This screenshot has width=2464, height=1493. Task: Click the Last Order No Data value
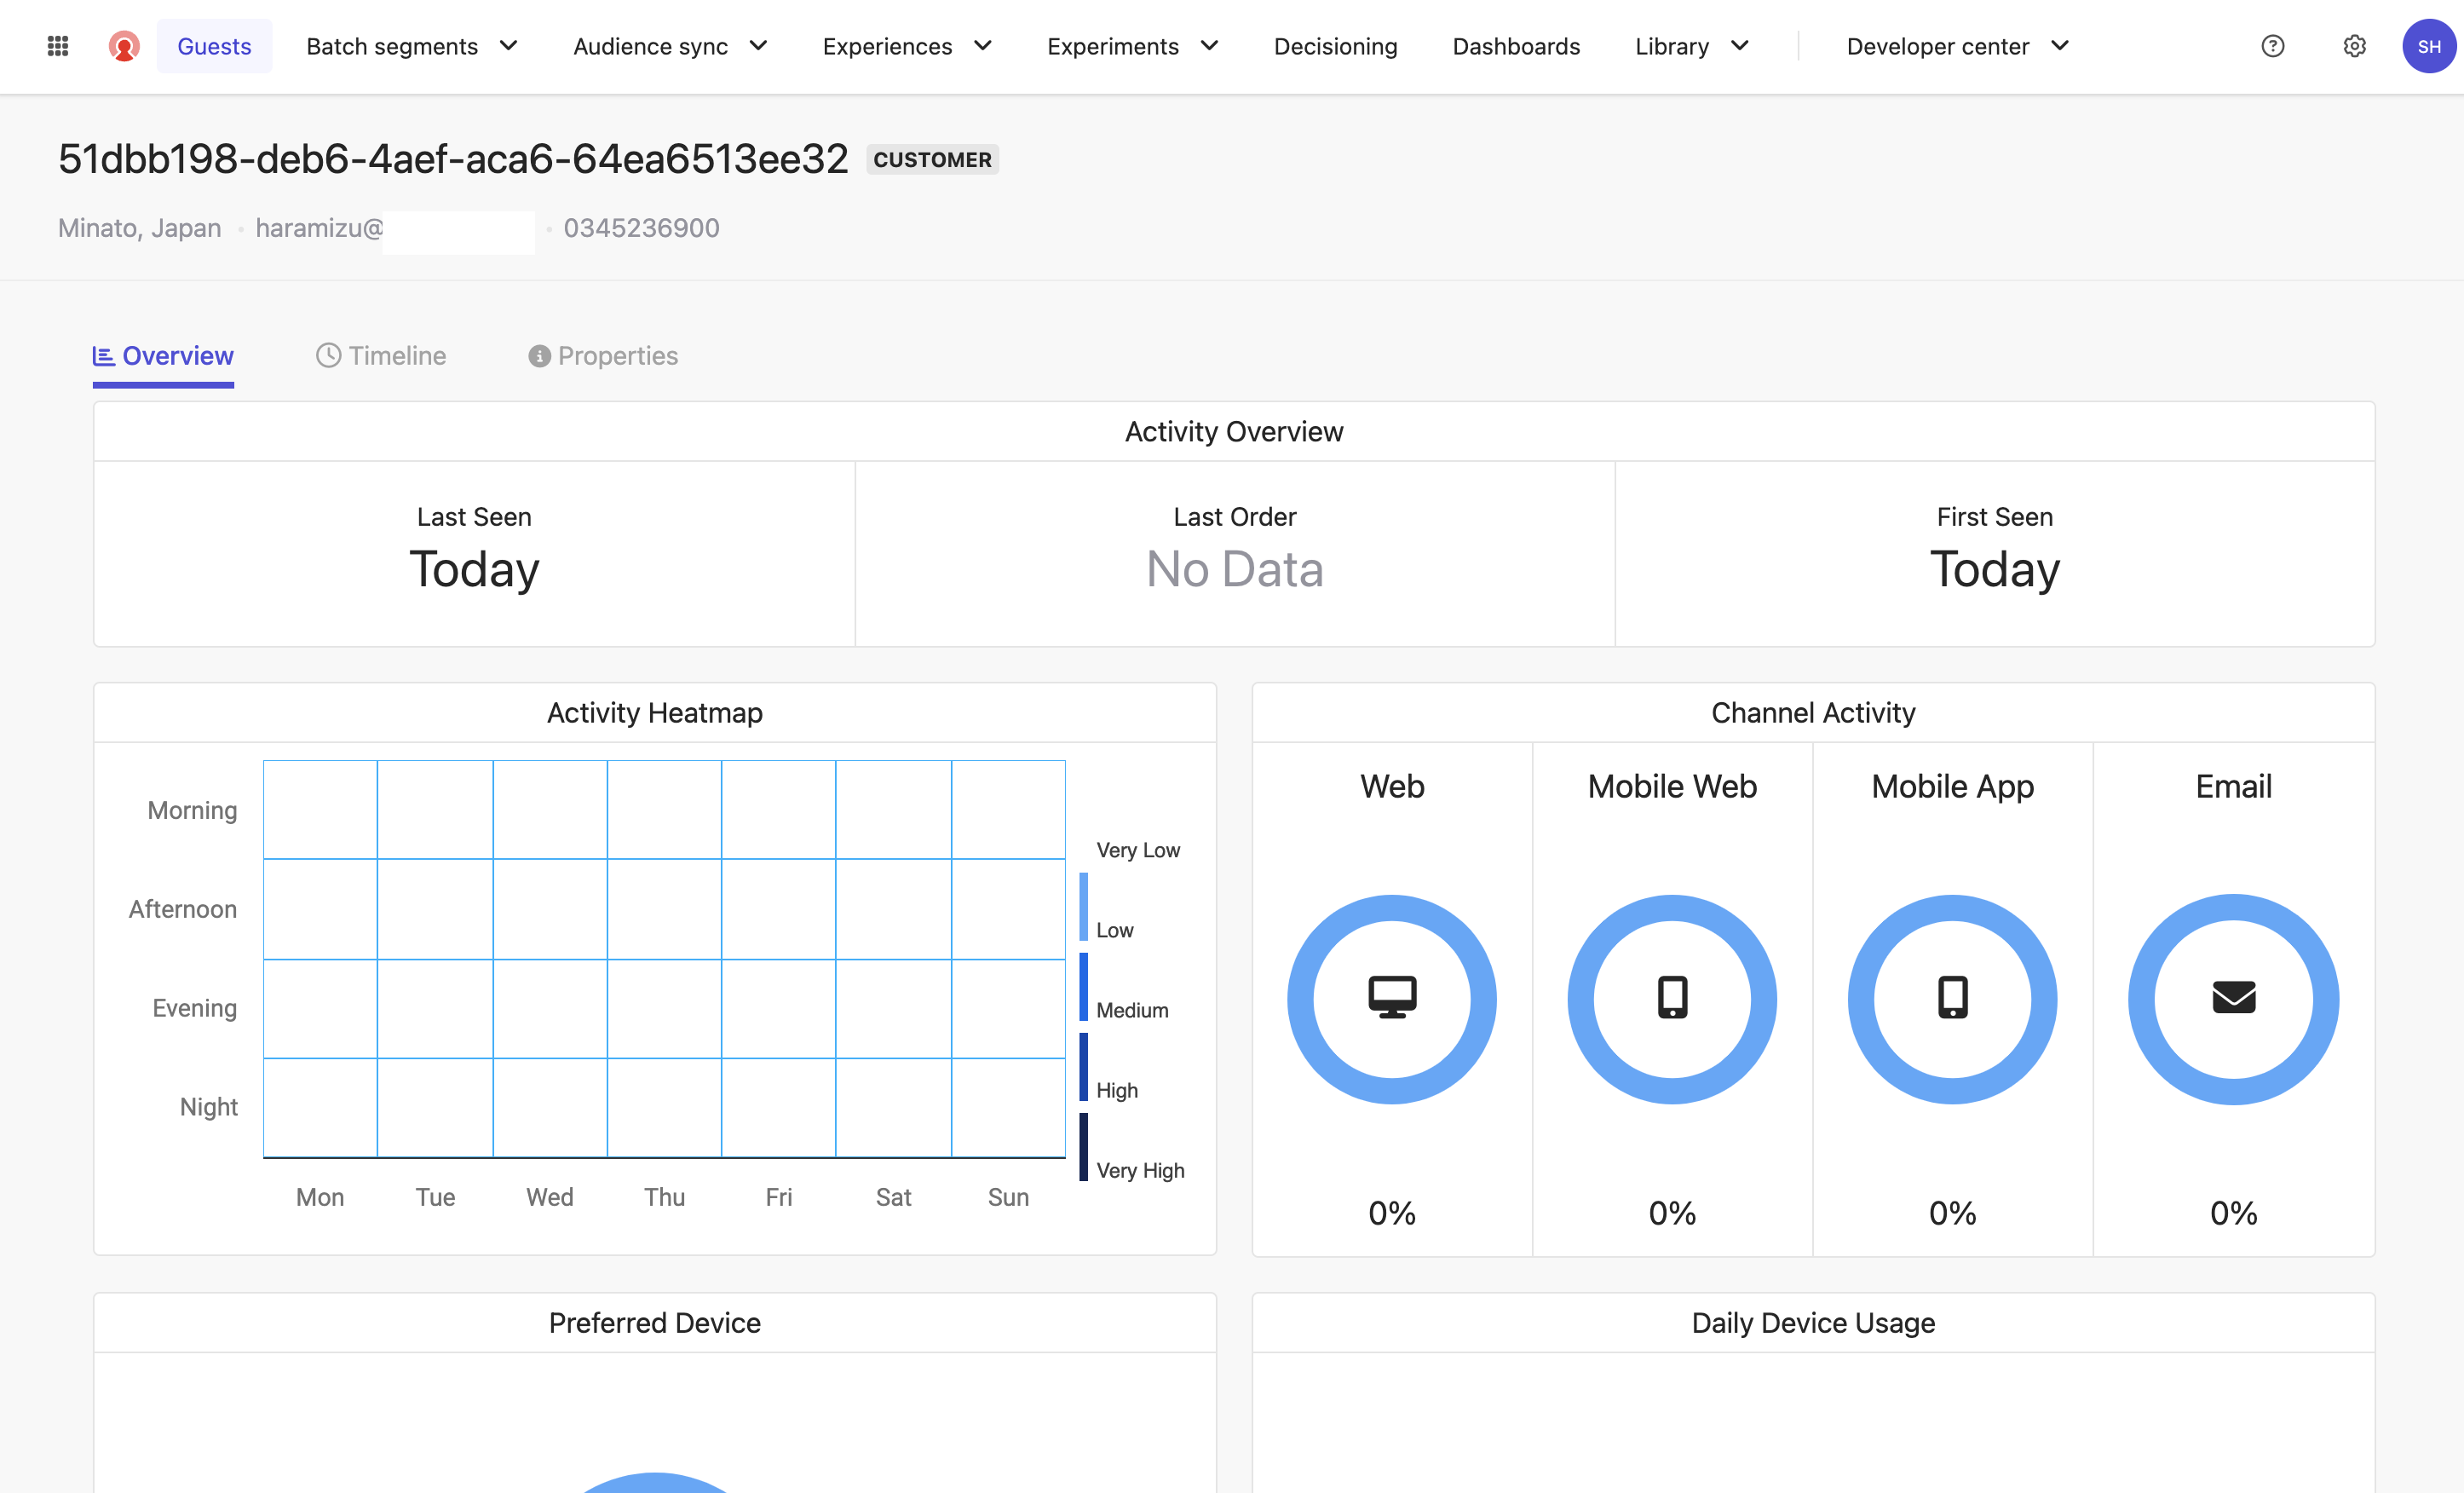[1234, 569]
